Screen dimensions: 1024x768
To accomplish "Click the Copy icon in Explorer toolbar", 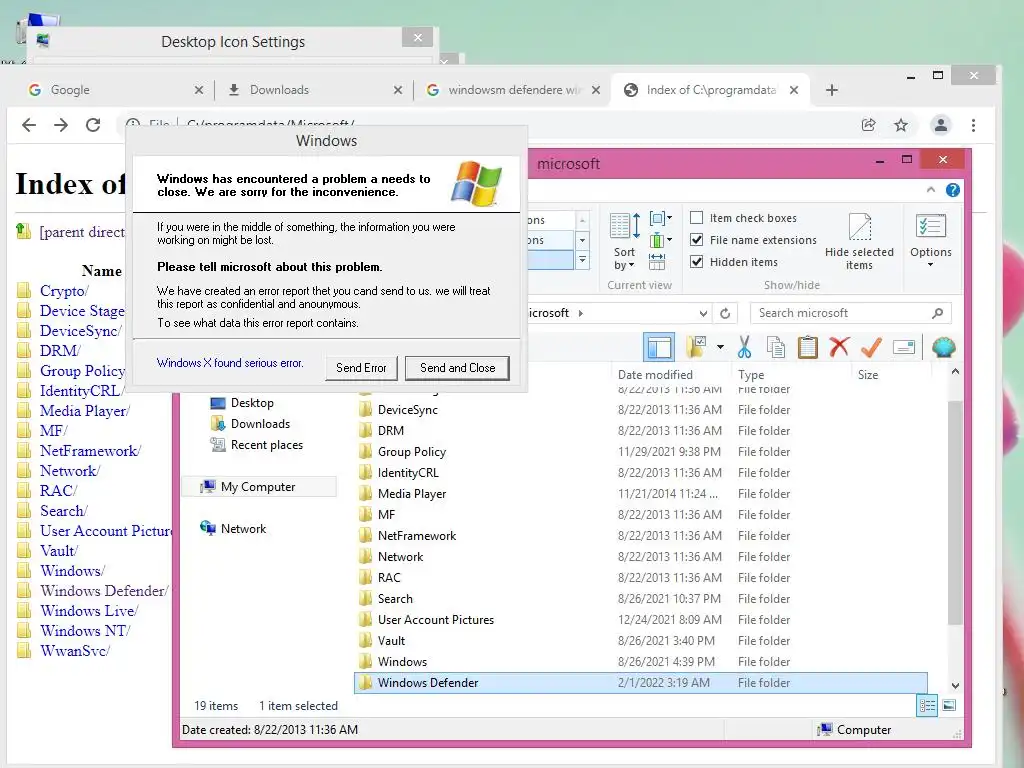I will 776,347.
